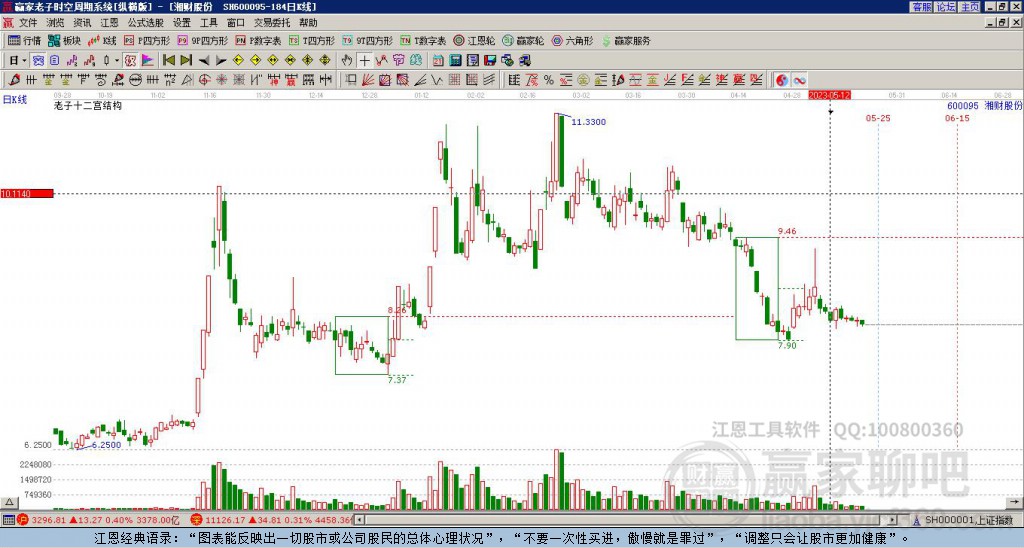Screen dimensions: 1024x548
Task: Select the hand pan tool
Action: 347,61
